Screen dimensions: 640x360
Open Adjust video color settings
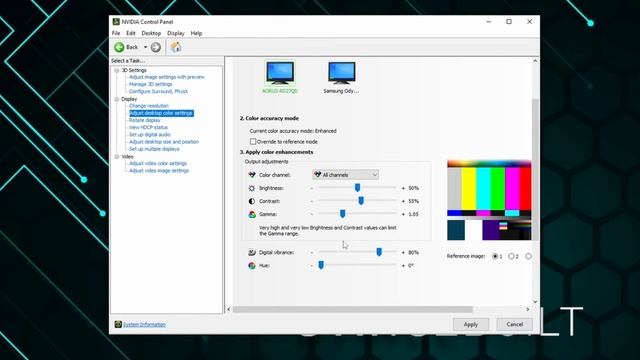click(158, 164)
